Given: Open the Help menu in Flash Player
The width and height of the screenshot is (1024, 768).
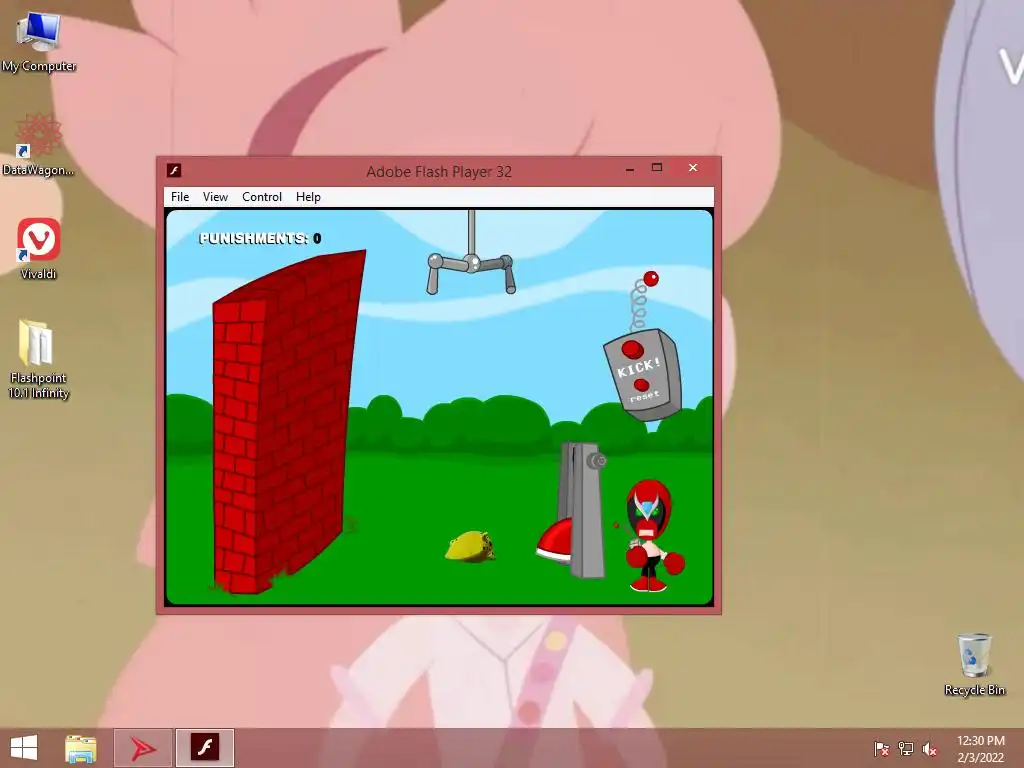Looking at the screenshot, I should pos(308,197).
